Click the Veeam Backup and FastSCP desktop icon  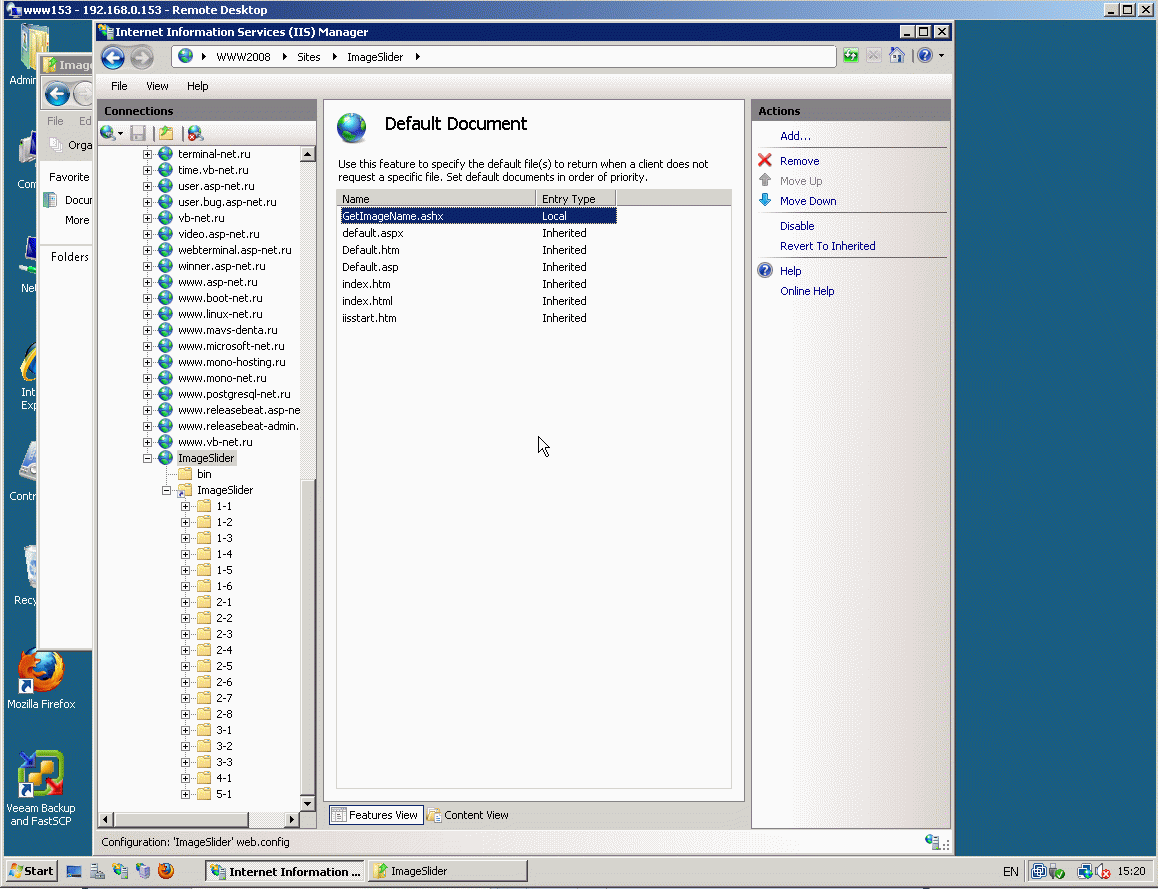point(41,788)
